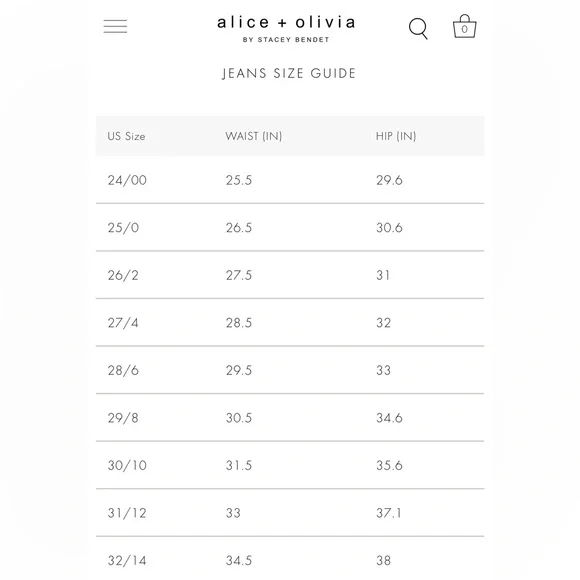Click the 32/14 size row
The width and height of the screenshot is (580, 580).
click(x=290, y=559)
